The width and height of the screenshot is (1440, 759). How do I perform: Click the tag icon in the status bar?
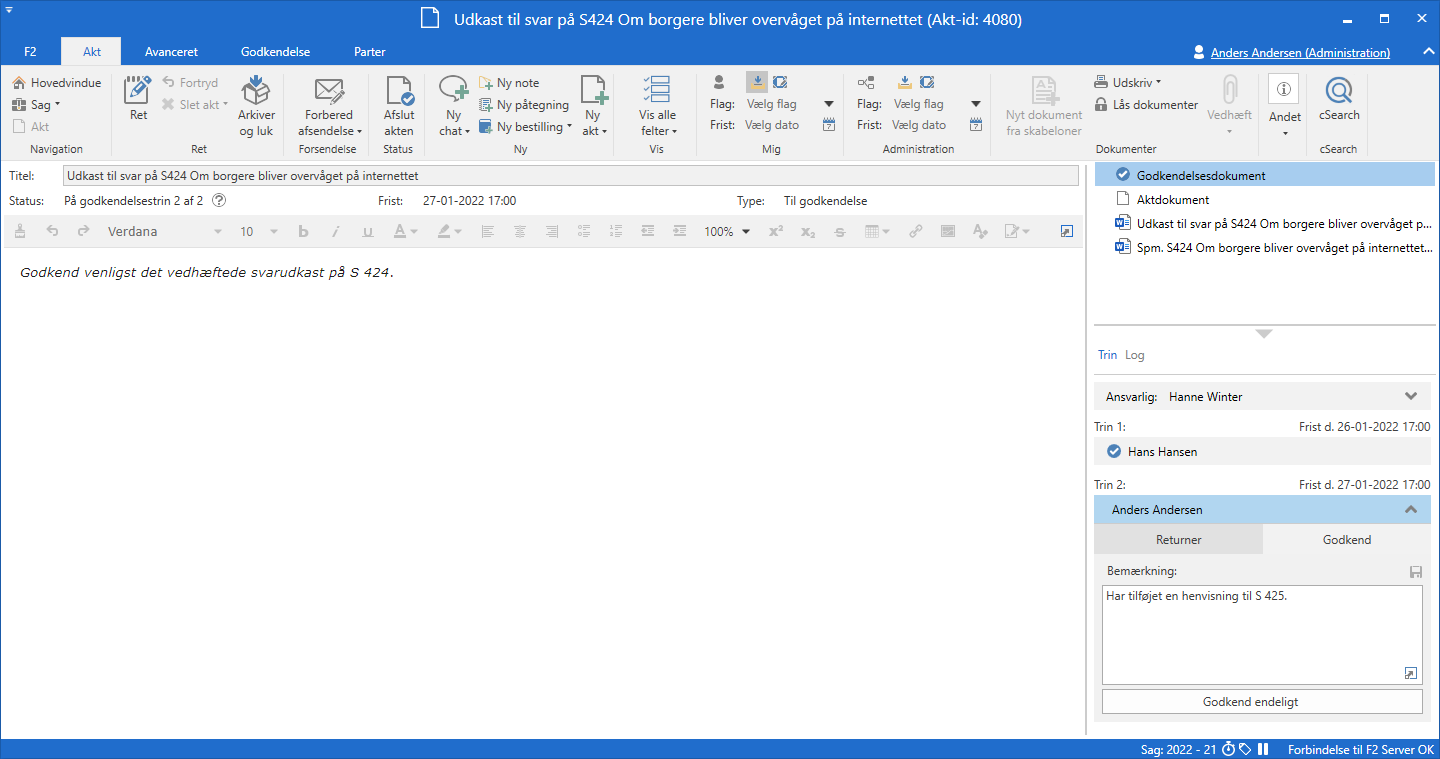(1246, 749)
